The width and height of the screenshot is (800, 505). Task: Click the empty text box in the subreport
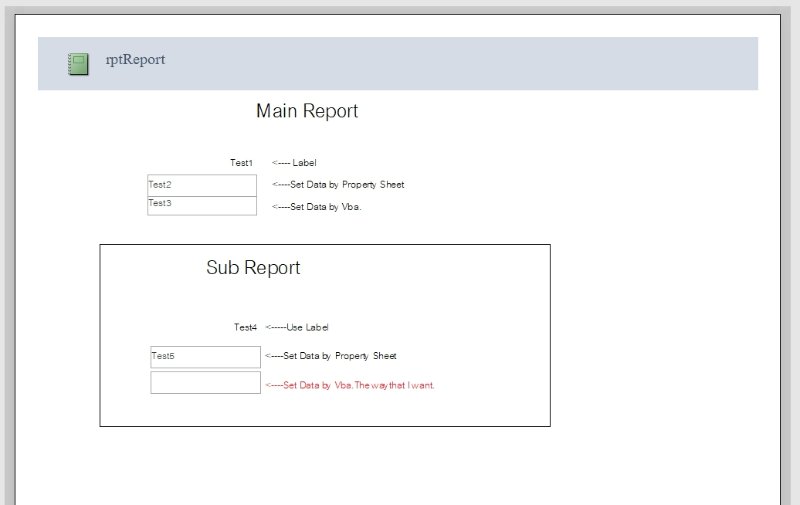click(205, 383)
